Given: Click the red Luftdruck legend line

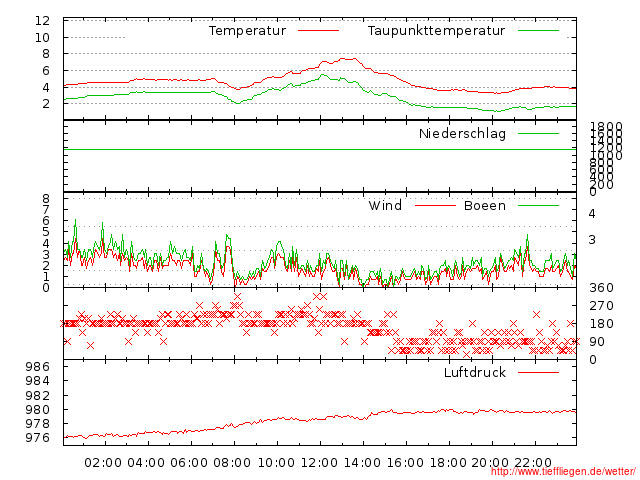Looking at the screenshot, I should 538,372.
